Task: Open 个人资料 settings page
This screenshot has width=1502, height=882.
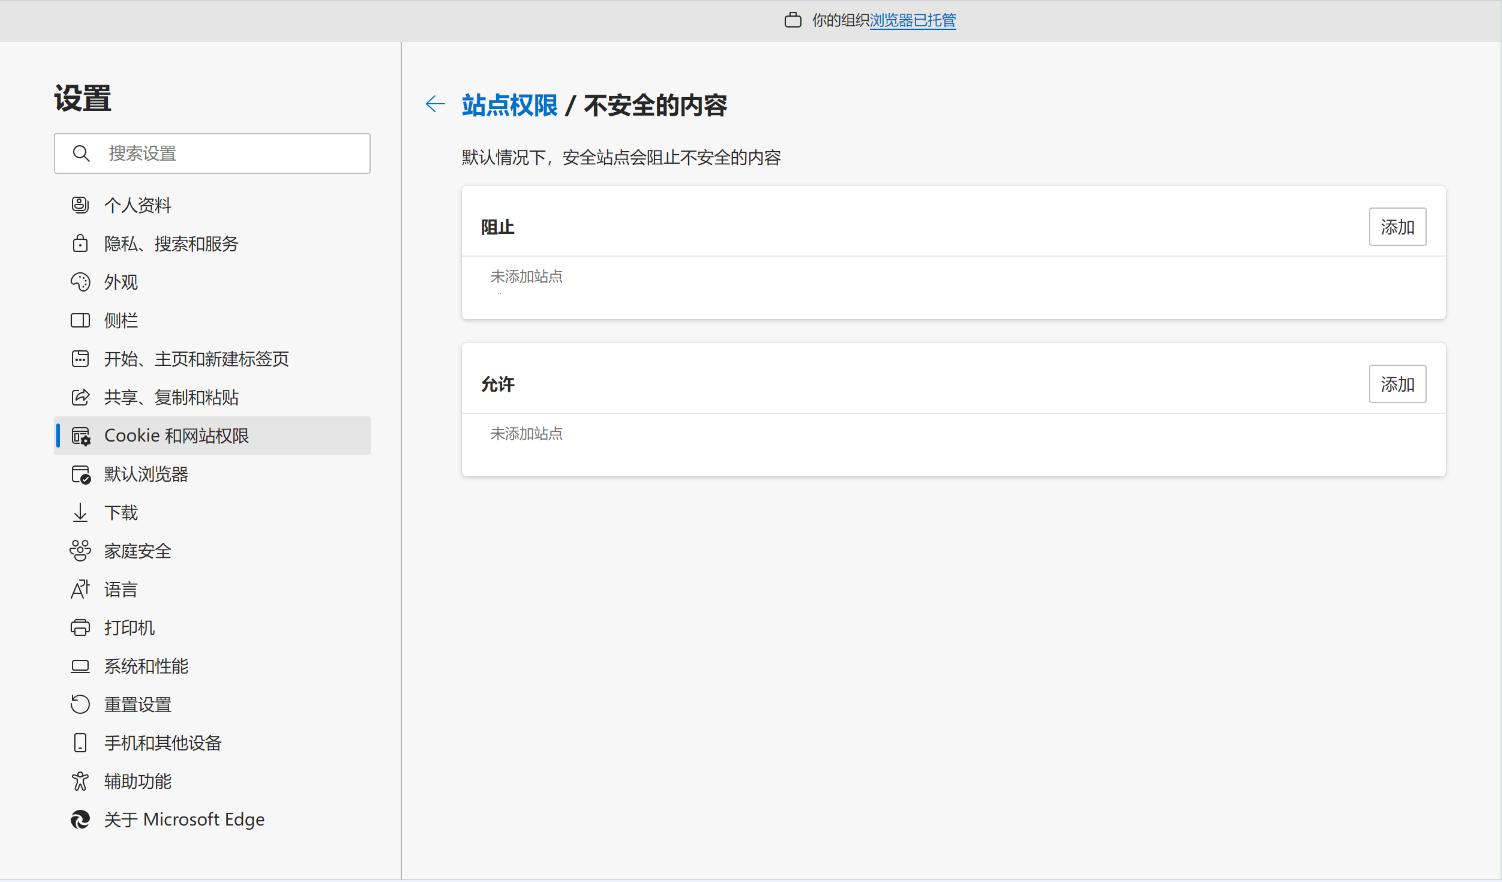Action: (x=212, y=205)
